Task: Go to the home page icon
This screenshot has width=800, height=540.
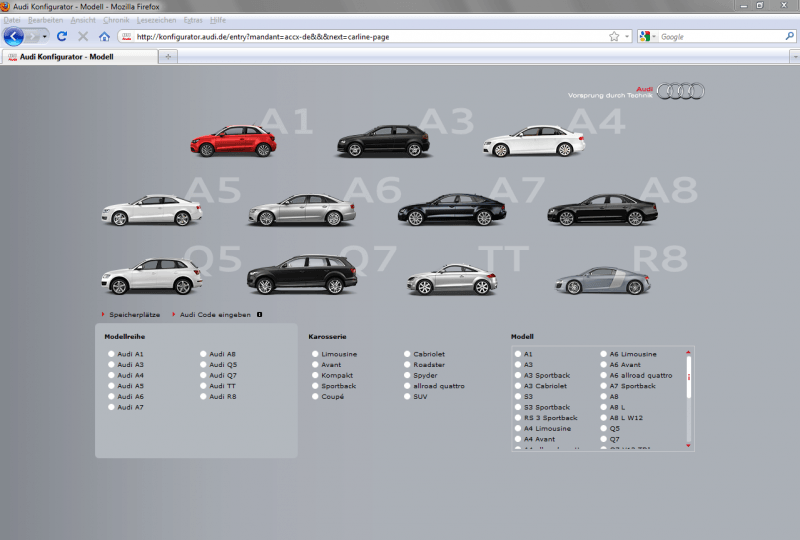Action: [x=105, y=36]
